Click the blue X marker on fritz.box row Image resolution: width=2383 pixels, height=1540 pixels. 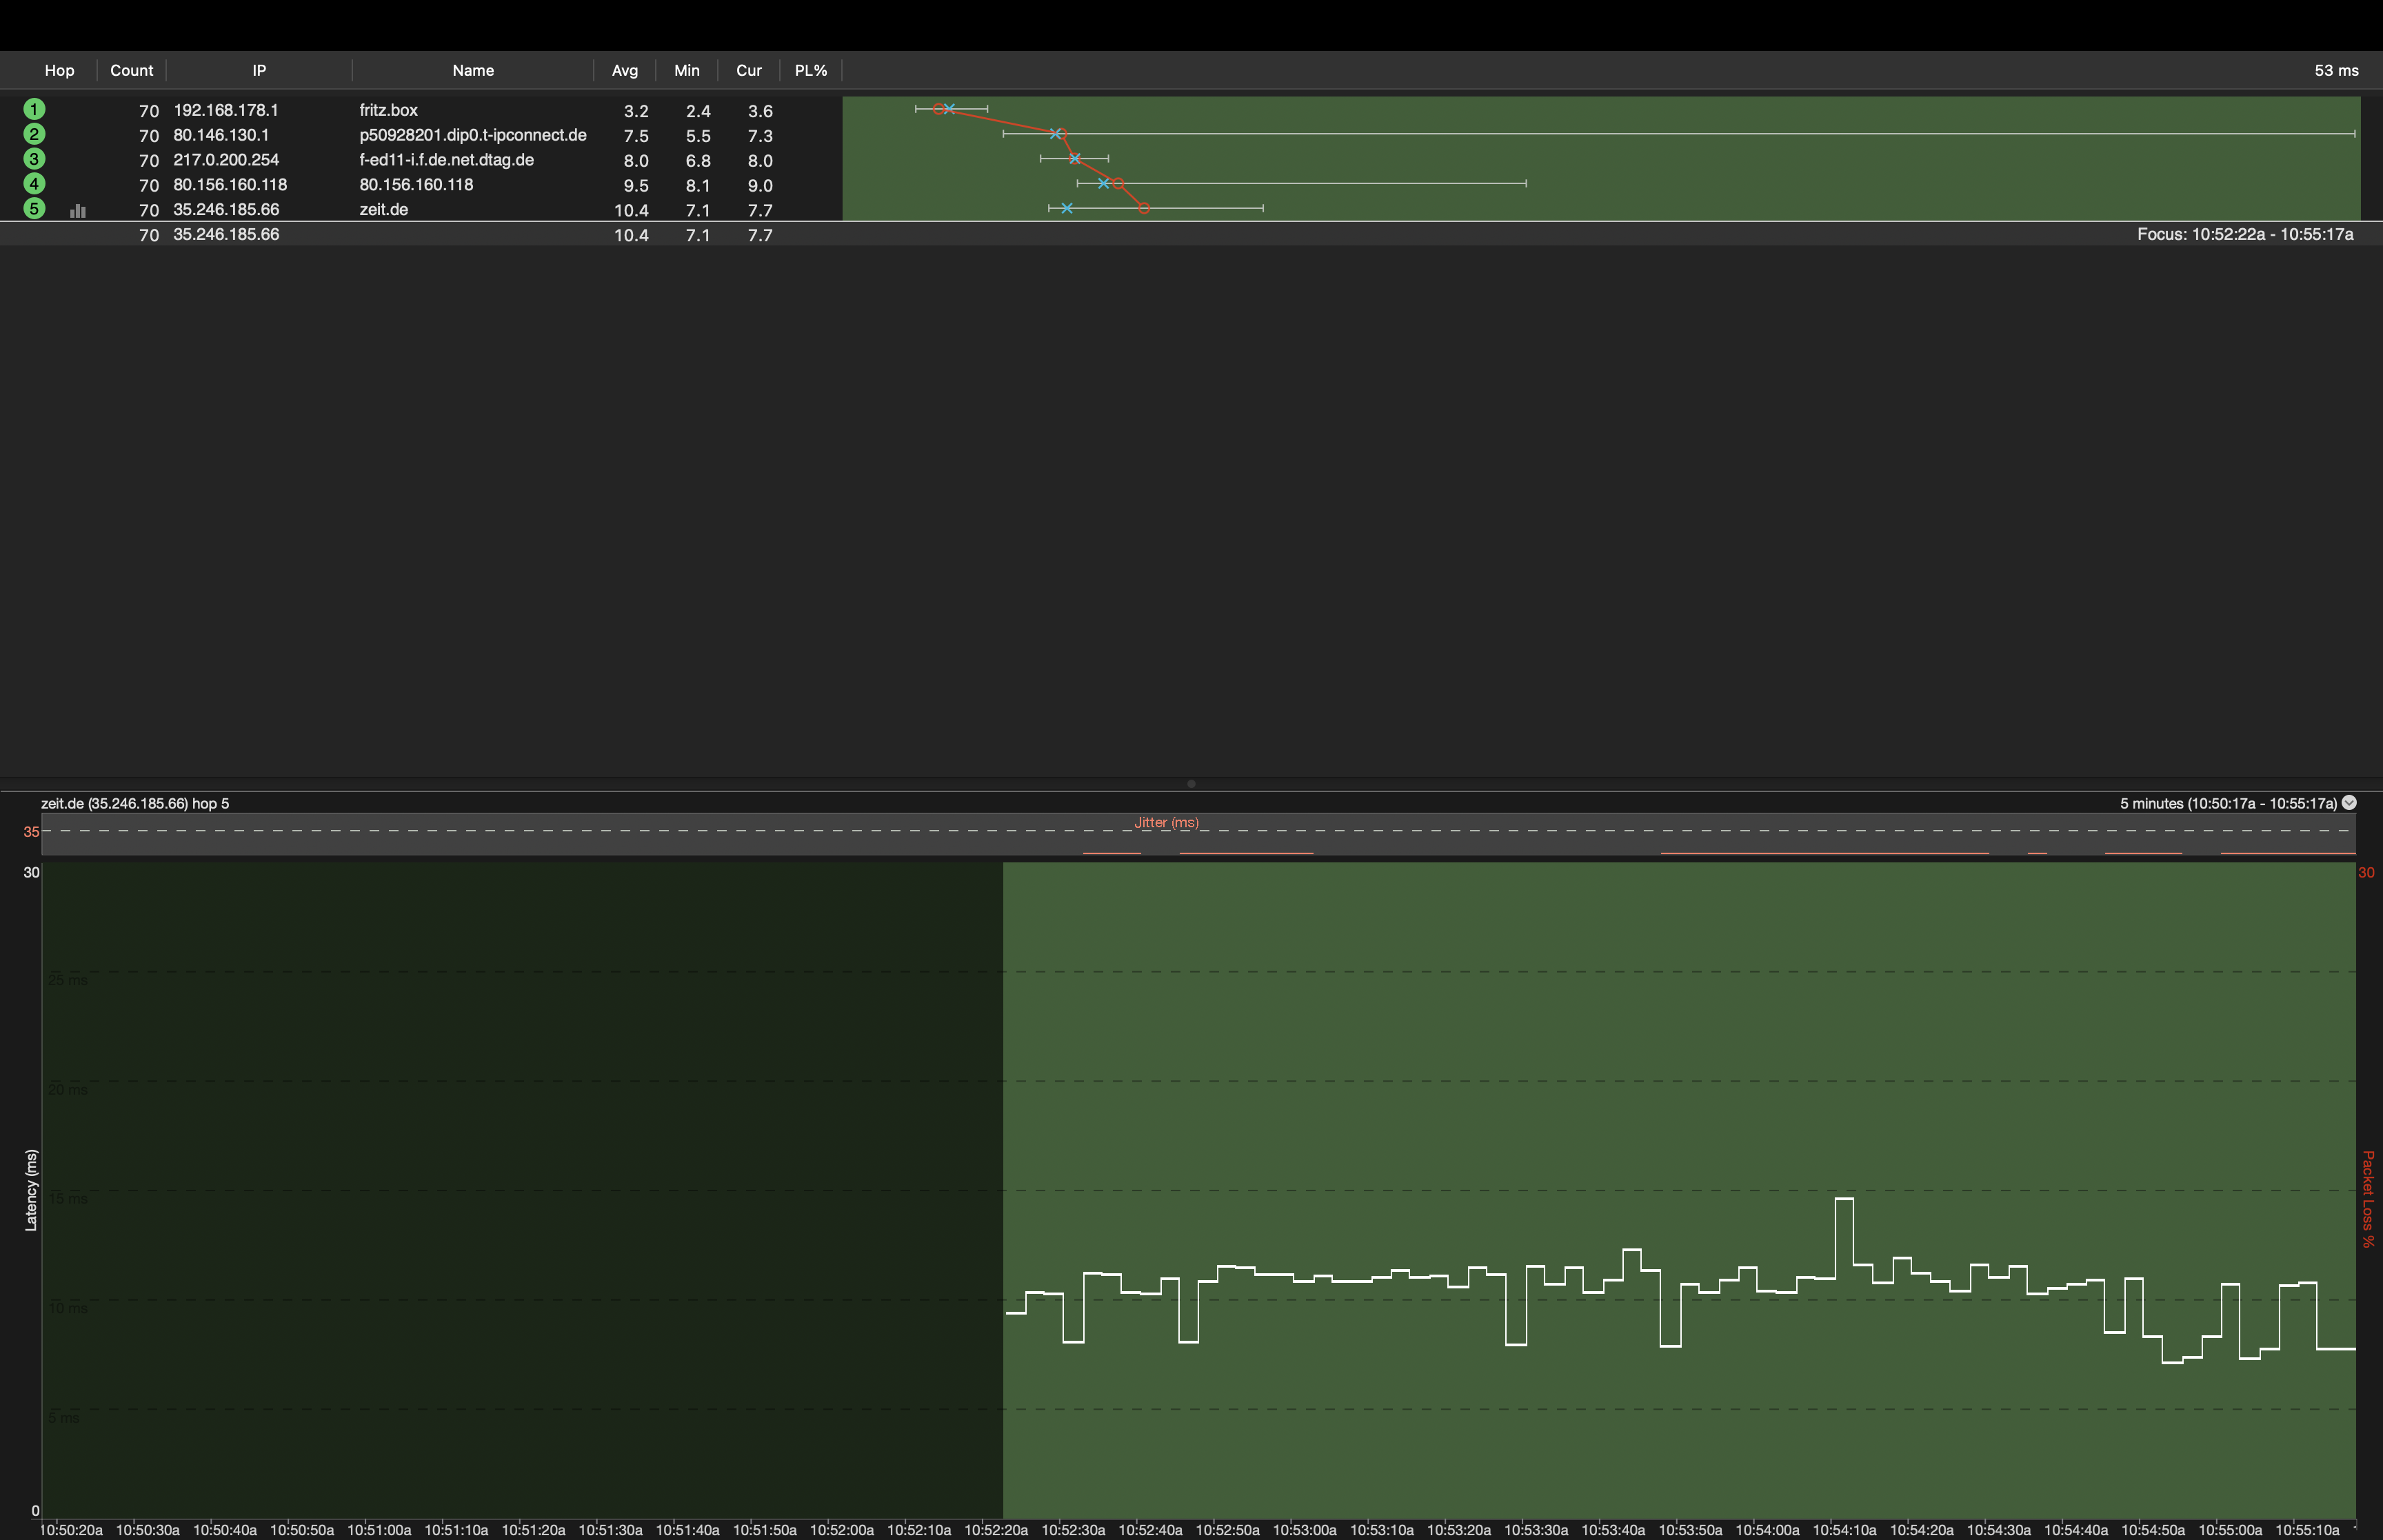(949, 108)
